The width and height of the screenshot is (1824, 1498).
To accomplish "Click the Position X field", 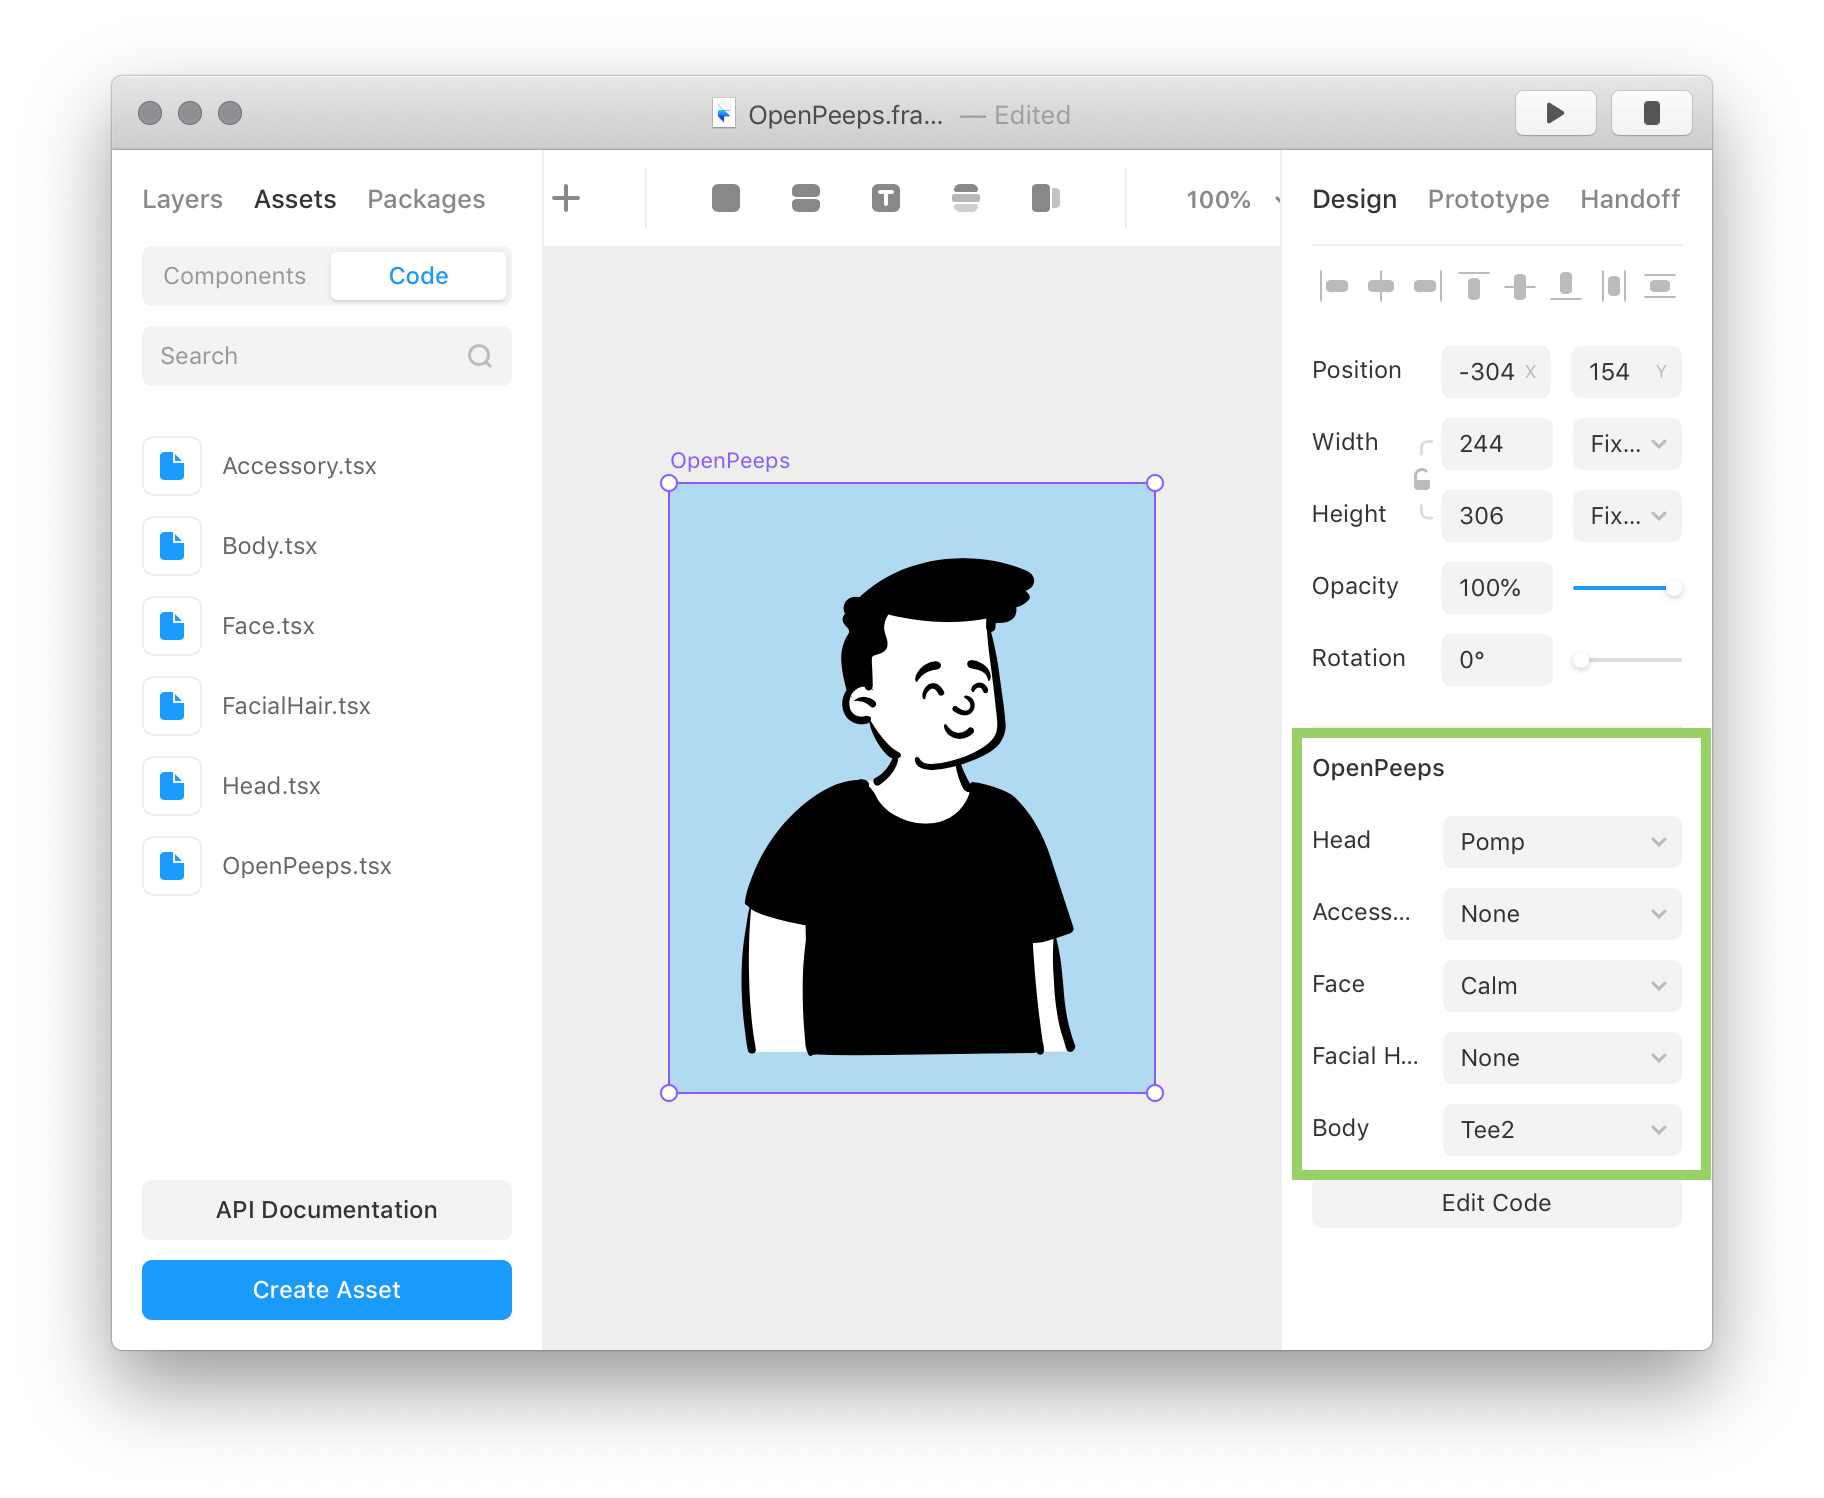I will pos(1496,372).
